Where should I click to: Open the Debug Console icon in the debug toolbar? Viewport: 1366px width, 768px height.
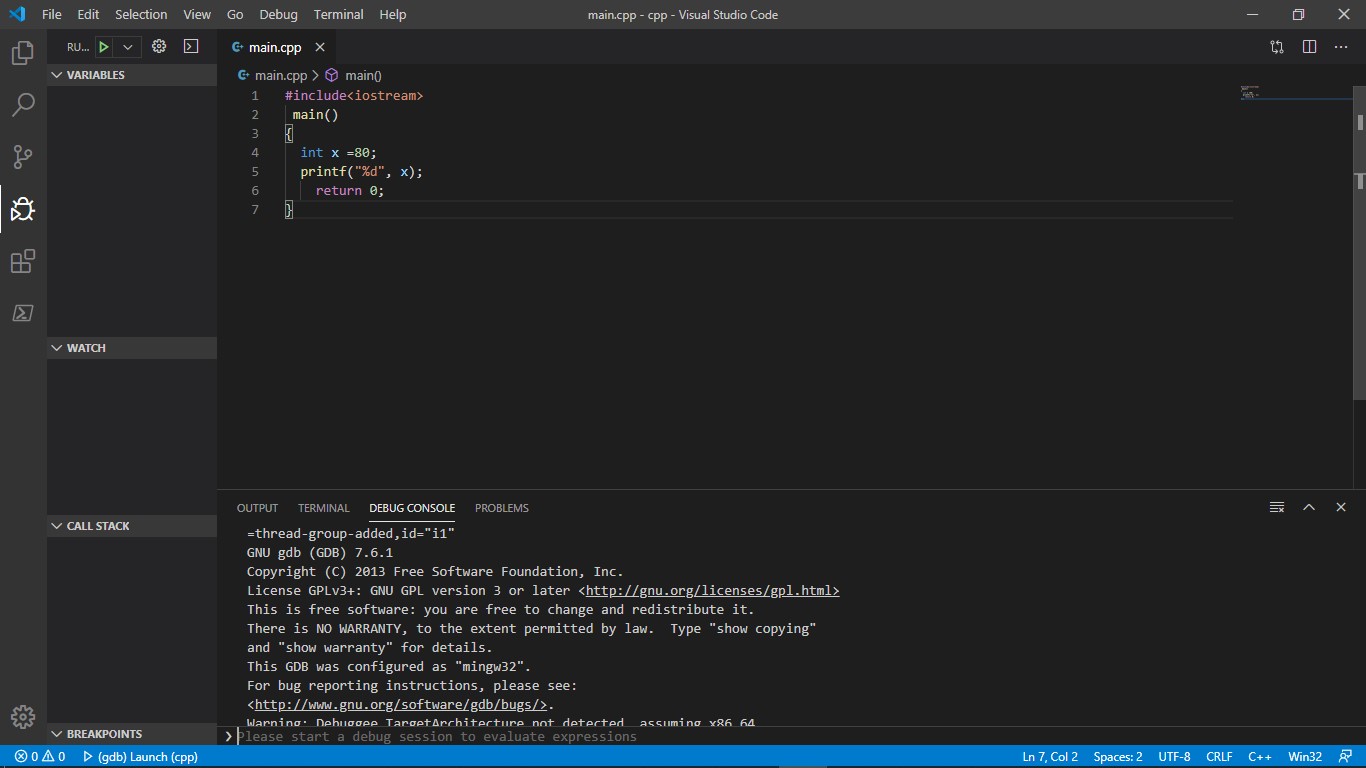(190, 47)
